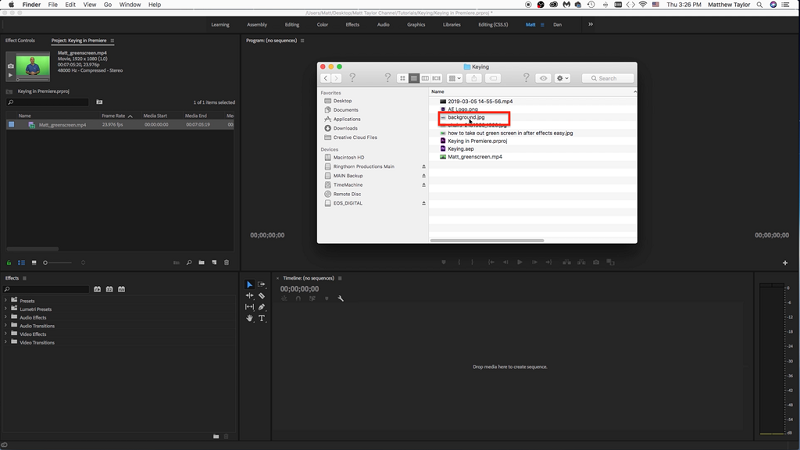Select the Type tool
The height and width of the screenshot is (450, 800).
(262, 318)
